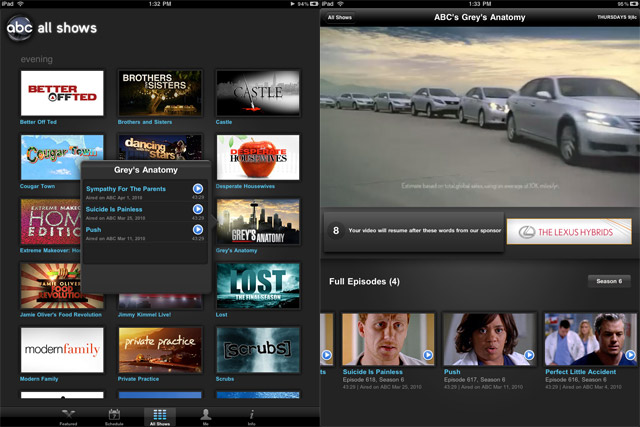Click Cougar Town title link
Viewport: 640px width, 427px height.
[x=38, y=186]
